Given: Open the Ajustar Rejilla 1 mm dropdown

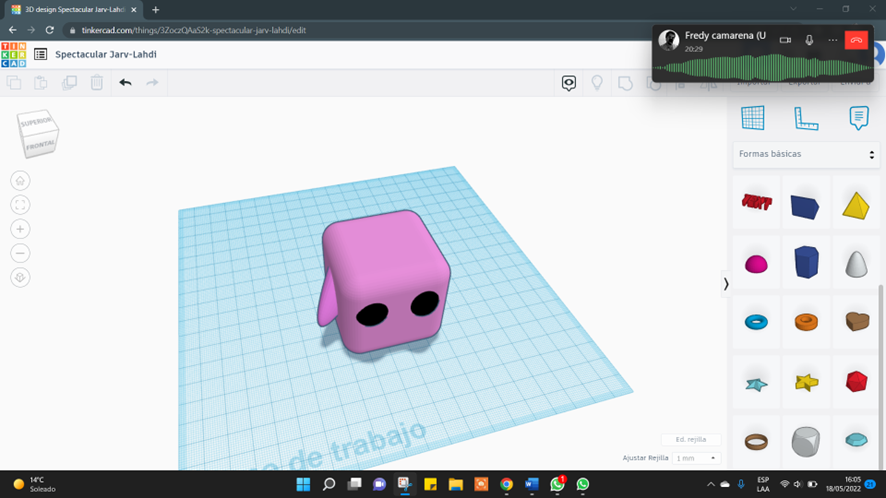Looking at the screenshot, I should (696, 458).
